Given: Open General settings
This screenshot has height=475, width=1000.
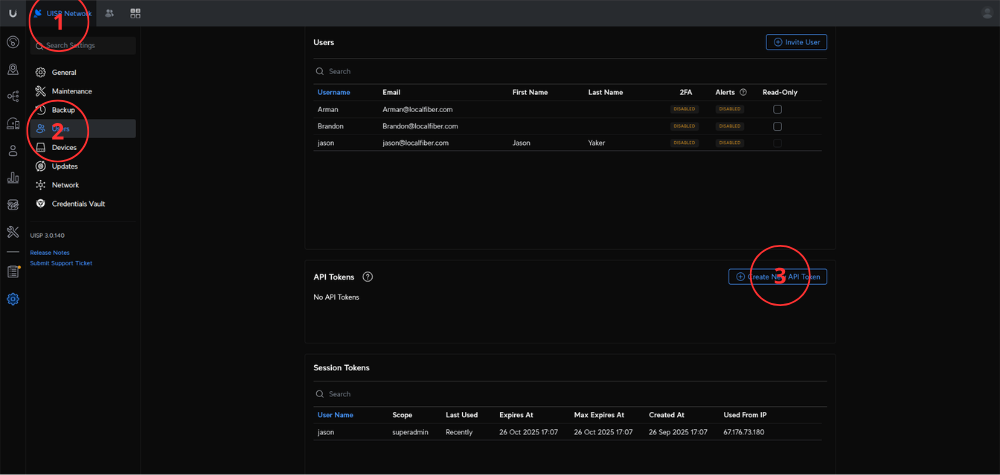Looking at the screenshot, I should 83,73.
